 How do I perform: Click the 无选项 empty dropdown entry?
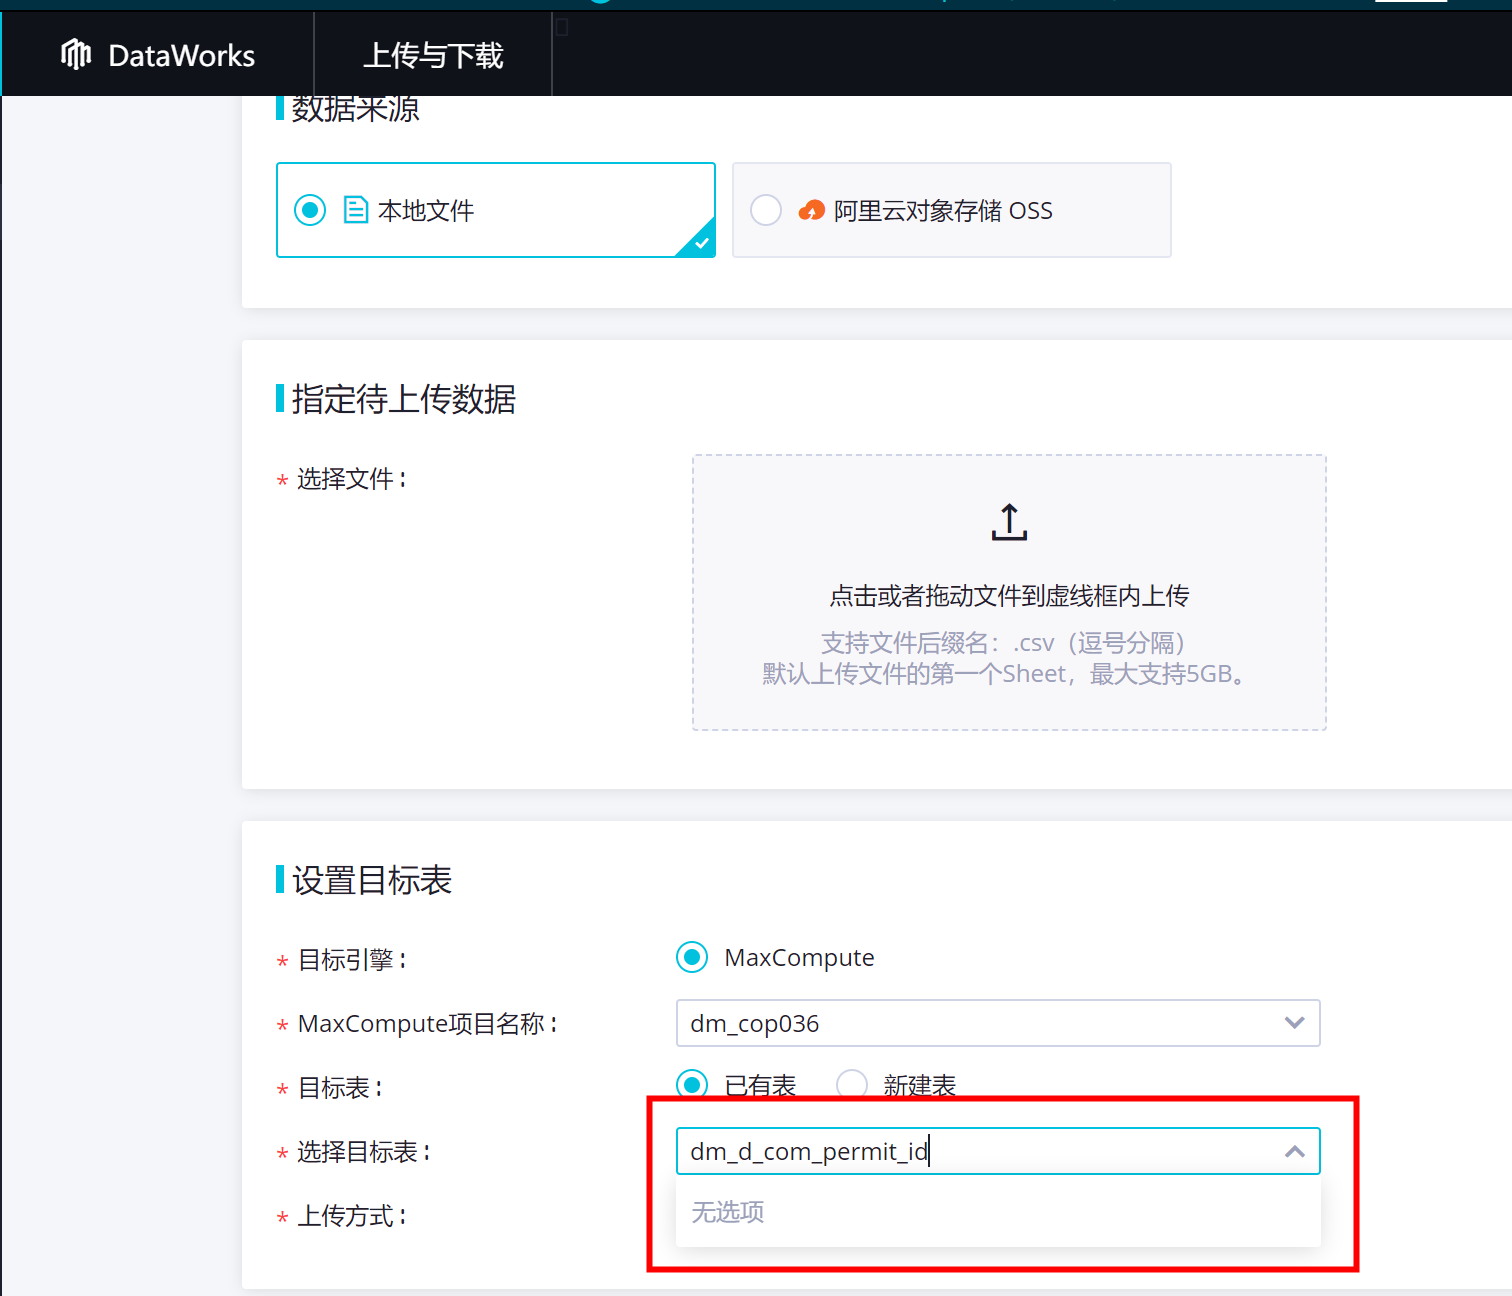pyautogui.click(x=998, y=1212)
